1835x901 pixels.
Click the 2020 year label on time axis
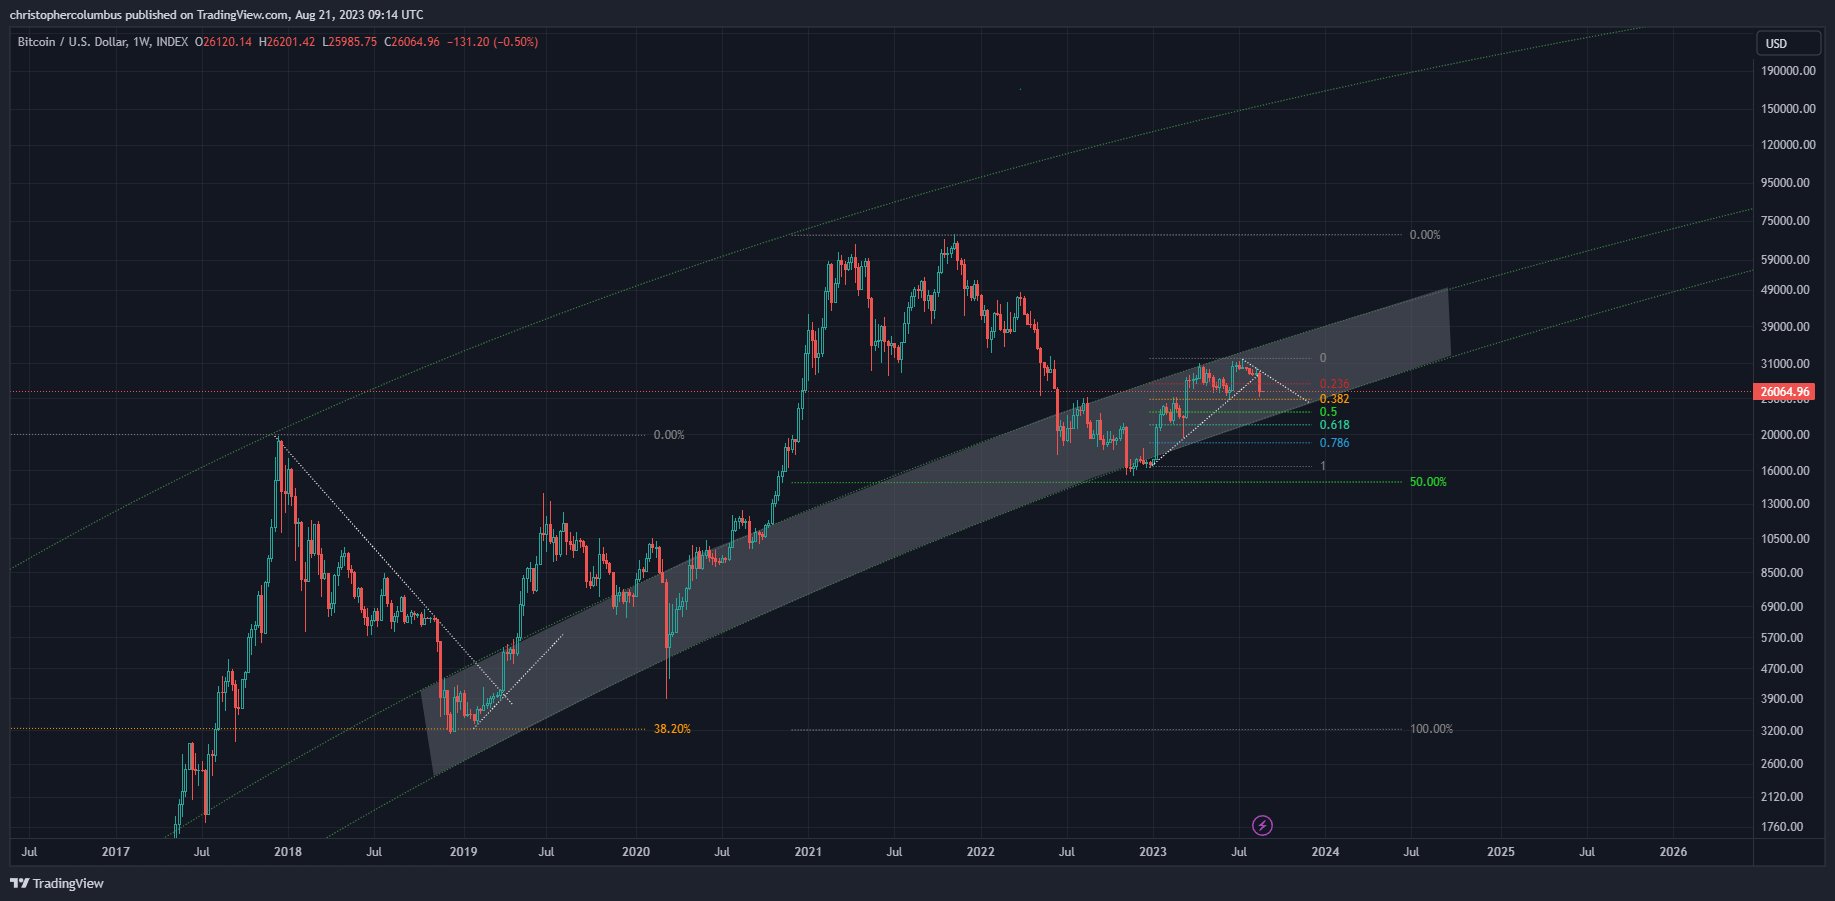pos(636,852)
